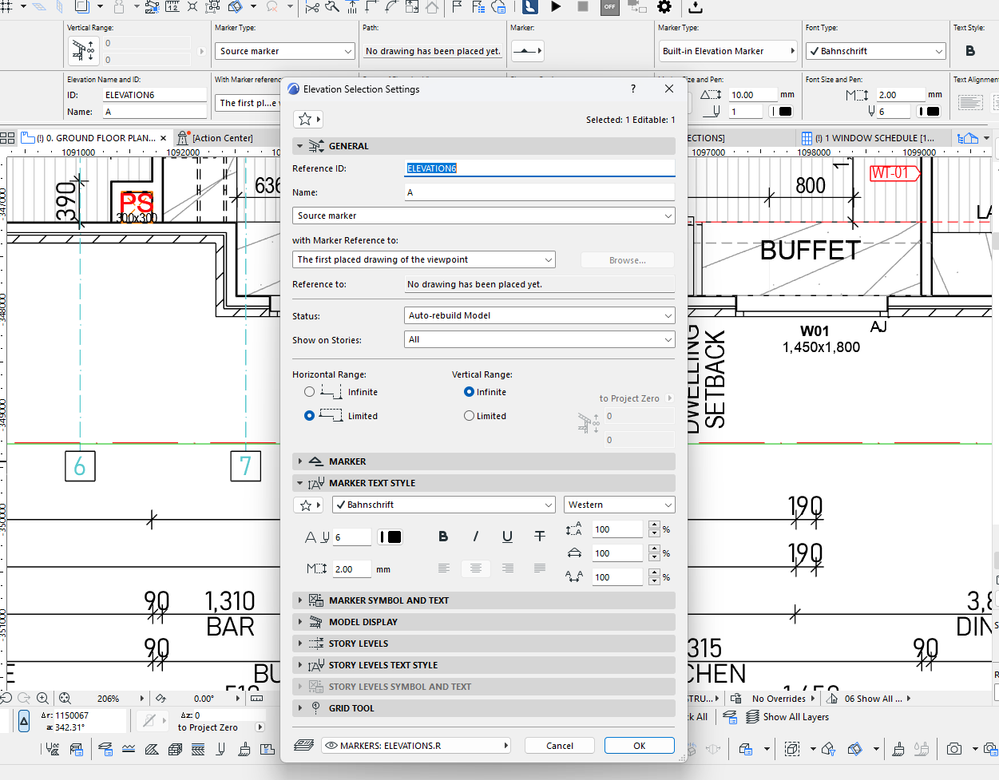Select Limited vertical range option
999x780 pixels.
pos(469,416)
